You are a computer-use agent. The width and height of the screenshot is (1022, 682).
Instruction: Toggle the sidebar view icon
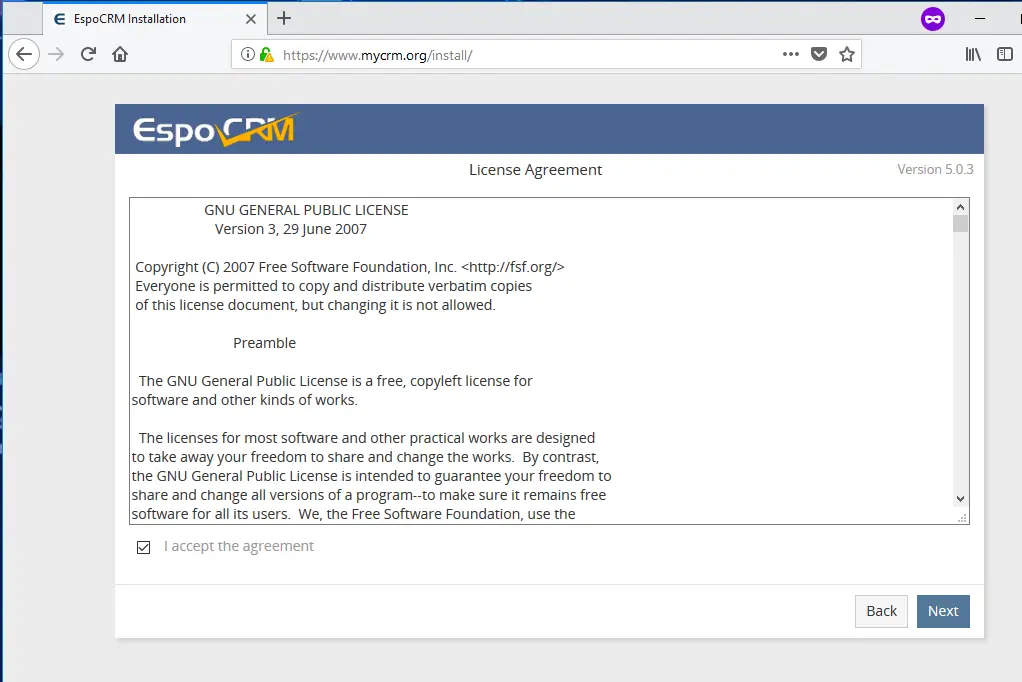click(1005, 54)
